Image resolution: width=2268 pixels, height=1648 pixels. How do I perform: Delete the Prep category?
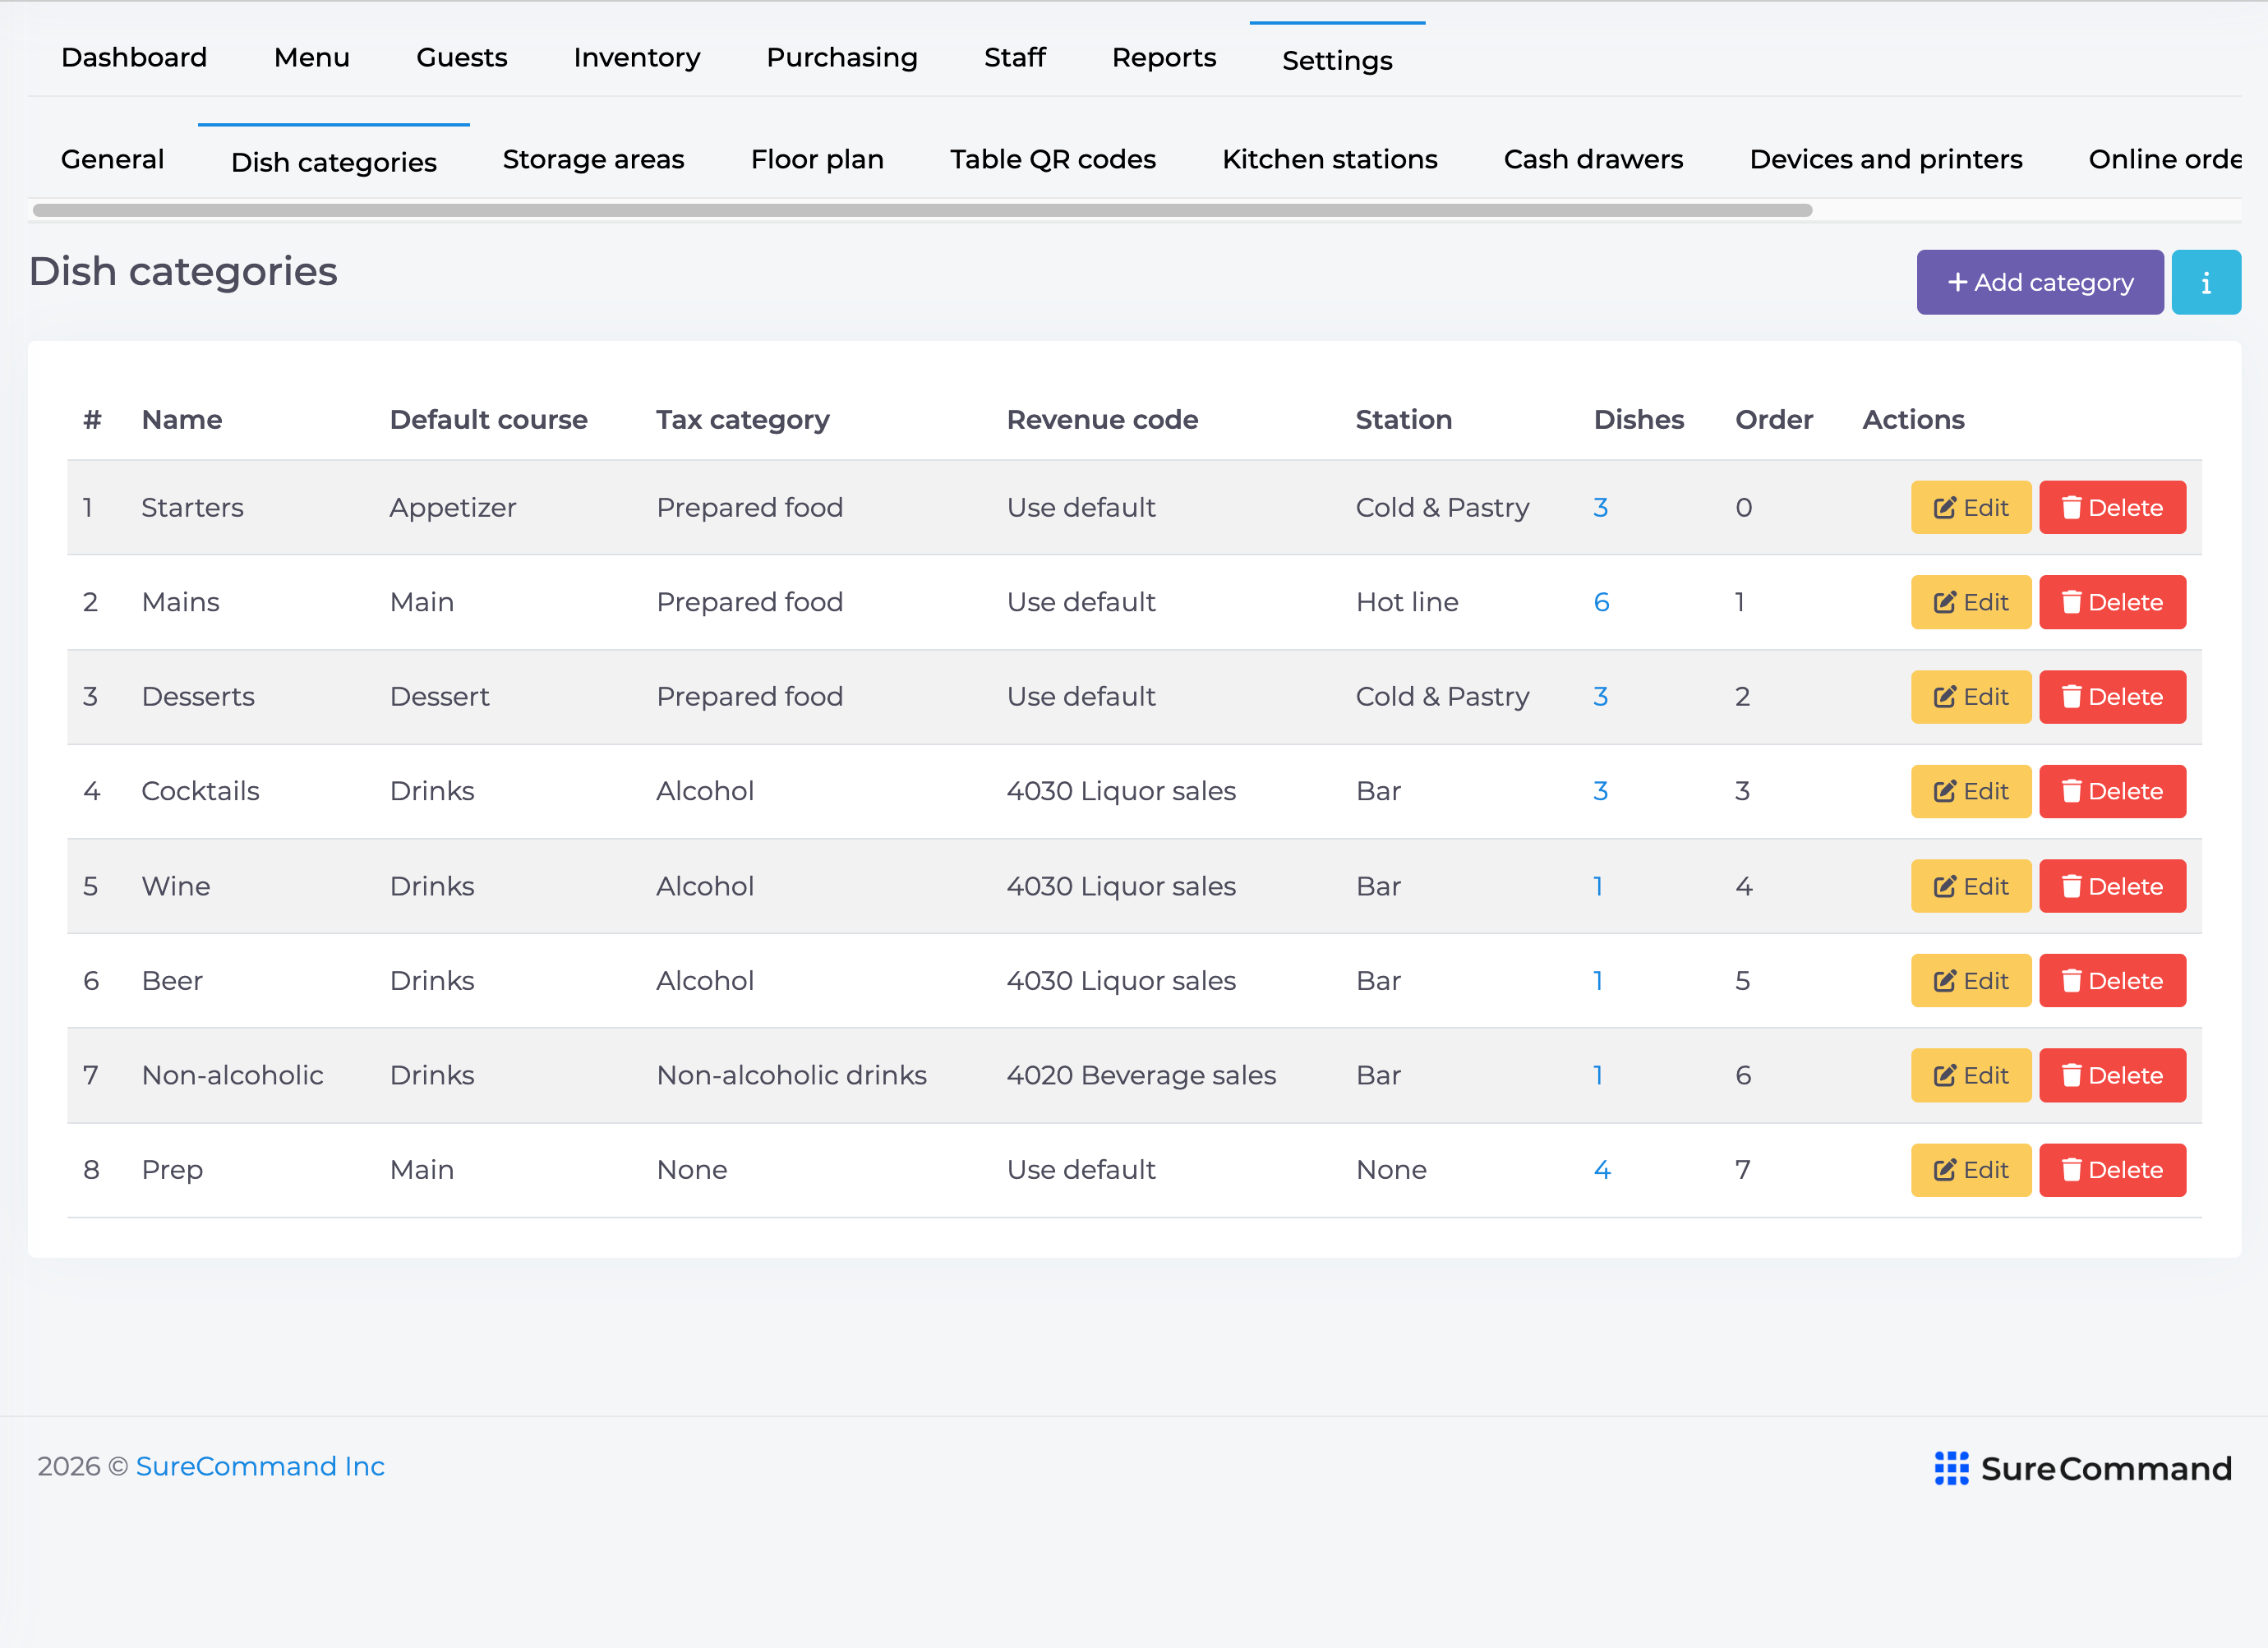pyautogui.click(x=2112, y=1170)
